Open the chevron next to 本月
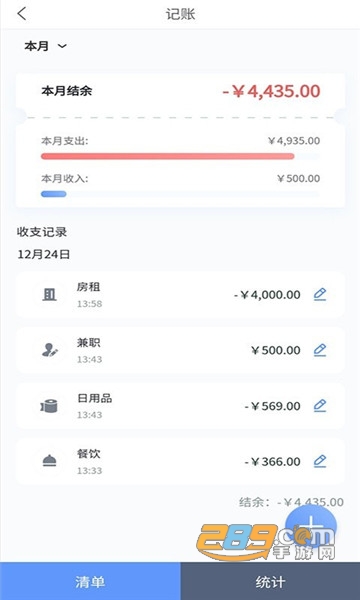This screenshot has height=600, width=360. [62, 46]
